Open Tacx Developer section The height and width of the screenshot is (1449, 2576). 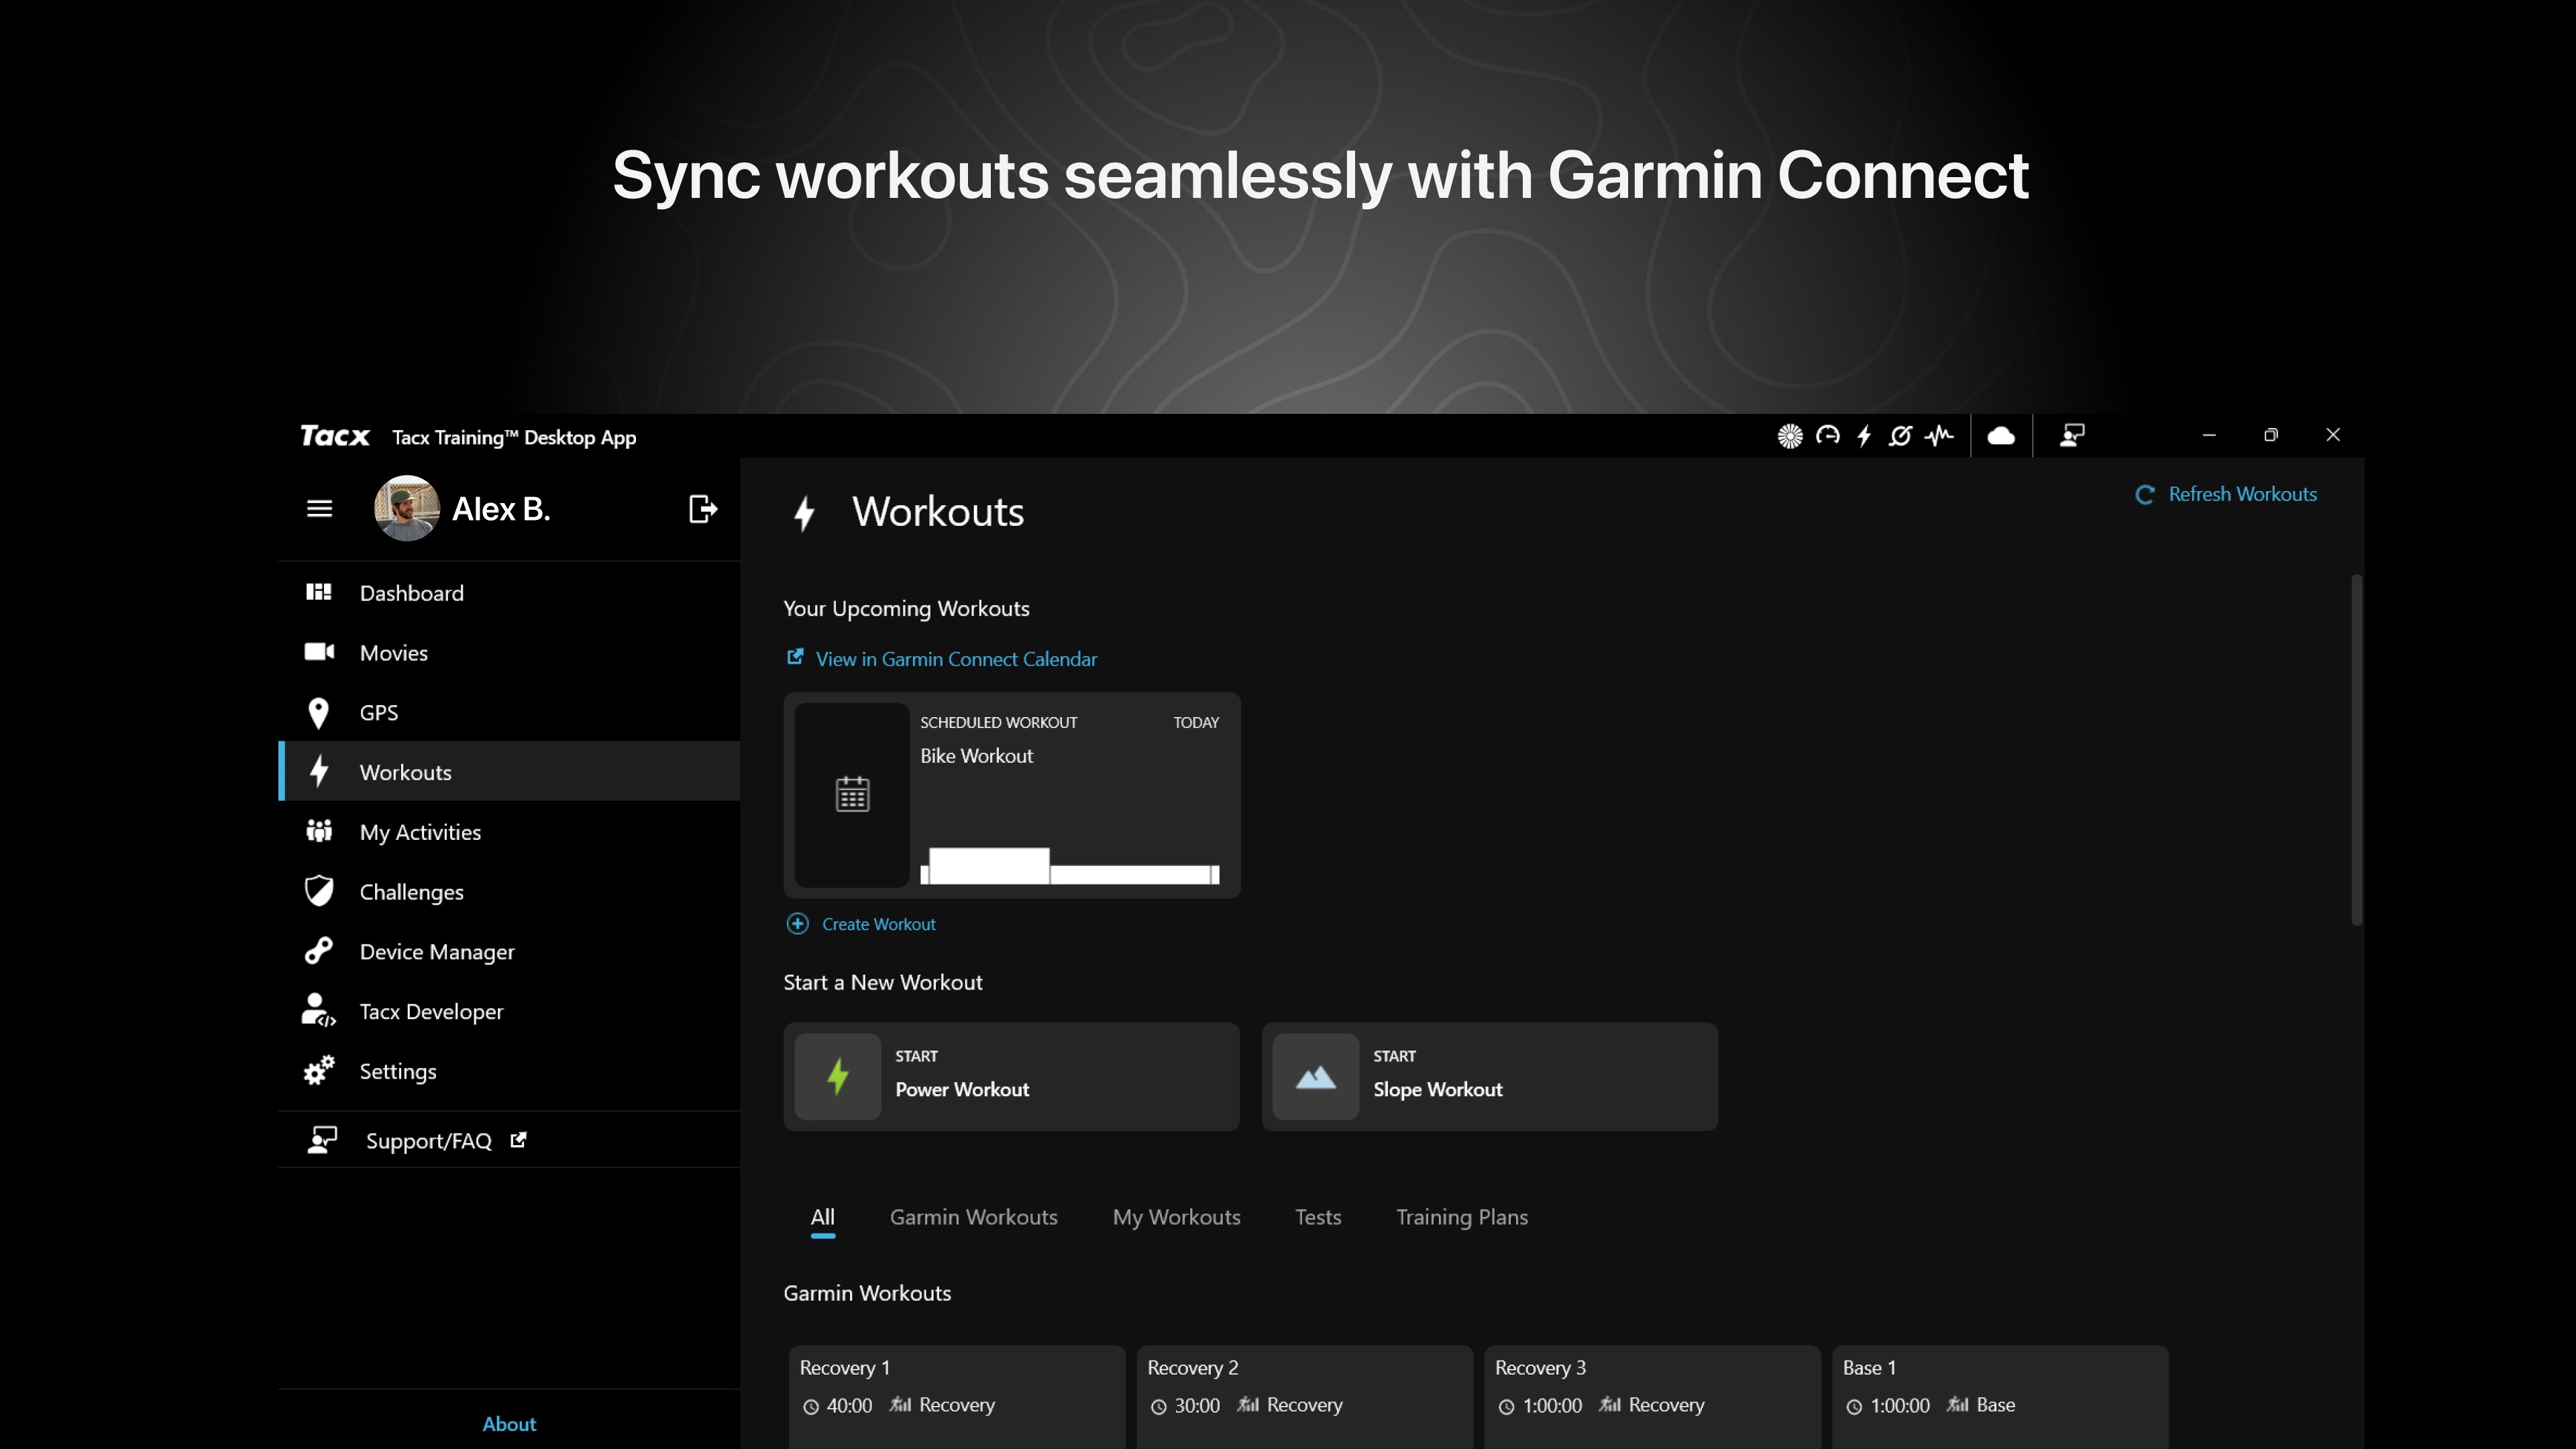point(509,1012)
